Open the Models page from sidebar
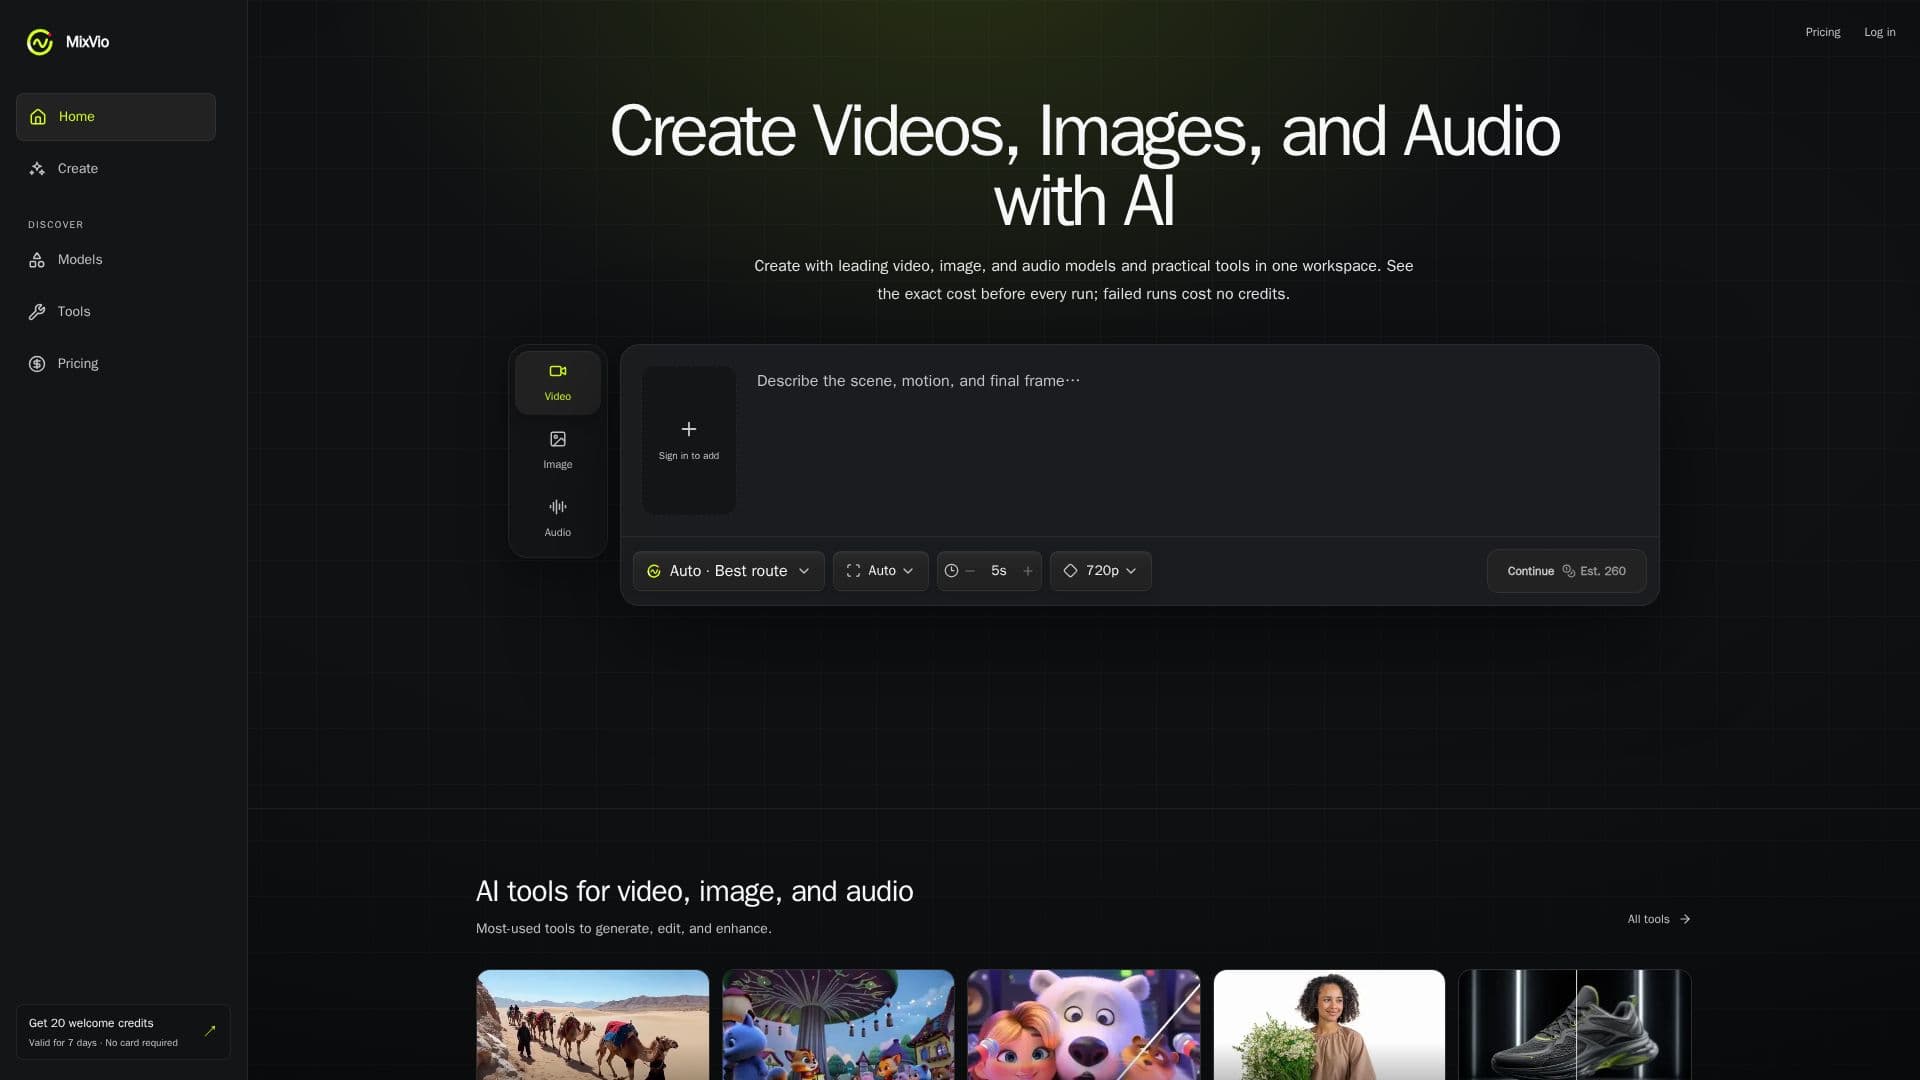Viewport: 1920px width, 1080px height. point(116,260)
